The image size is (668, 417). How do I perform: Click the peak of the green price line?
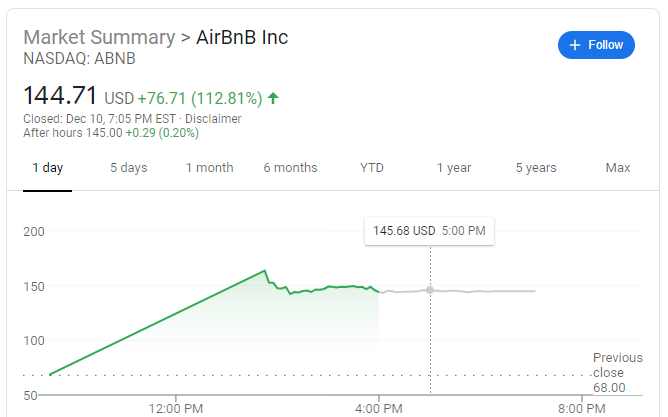264,270
